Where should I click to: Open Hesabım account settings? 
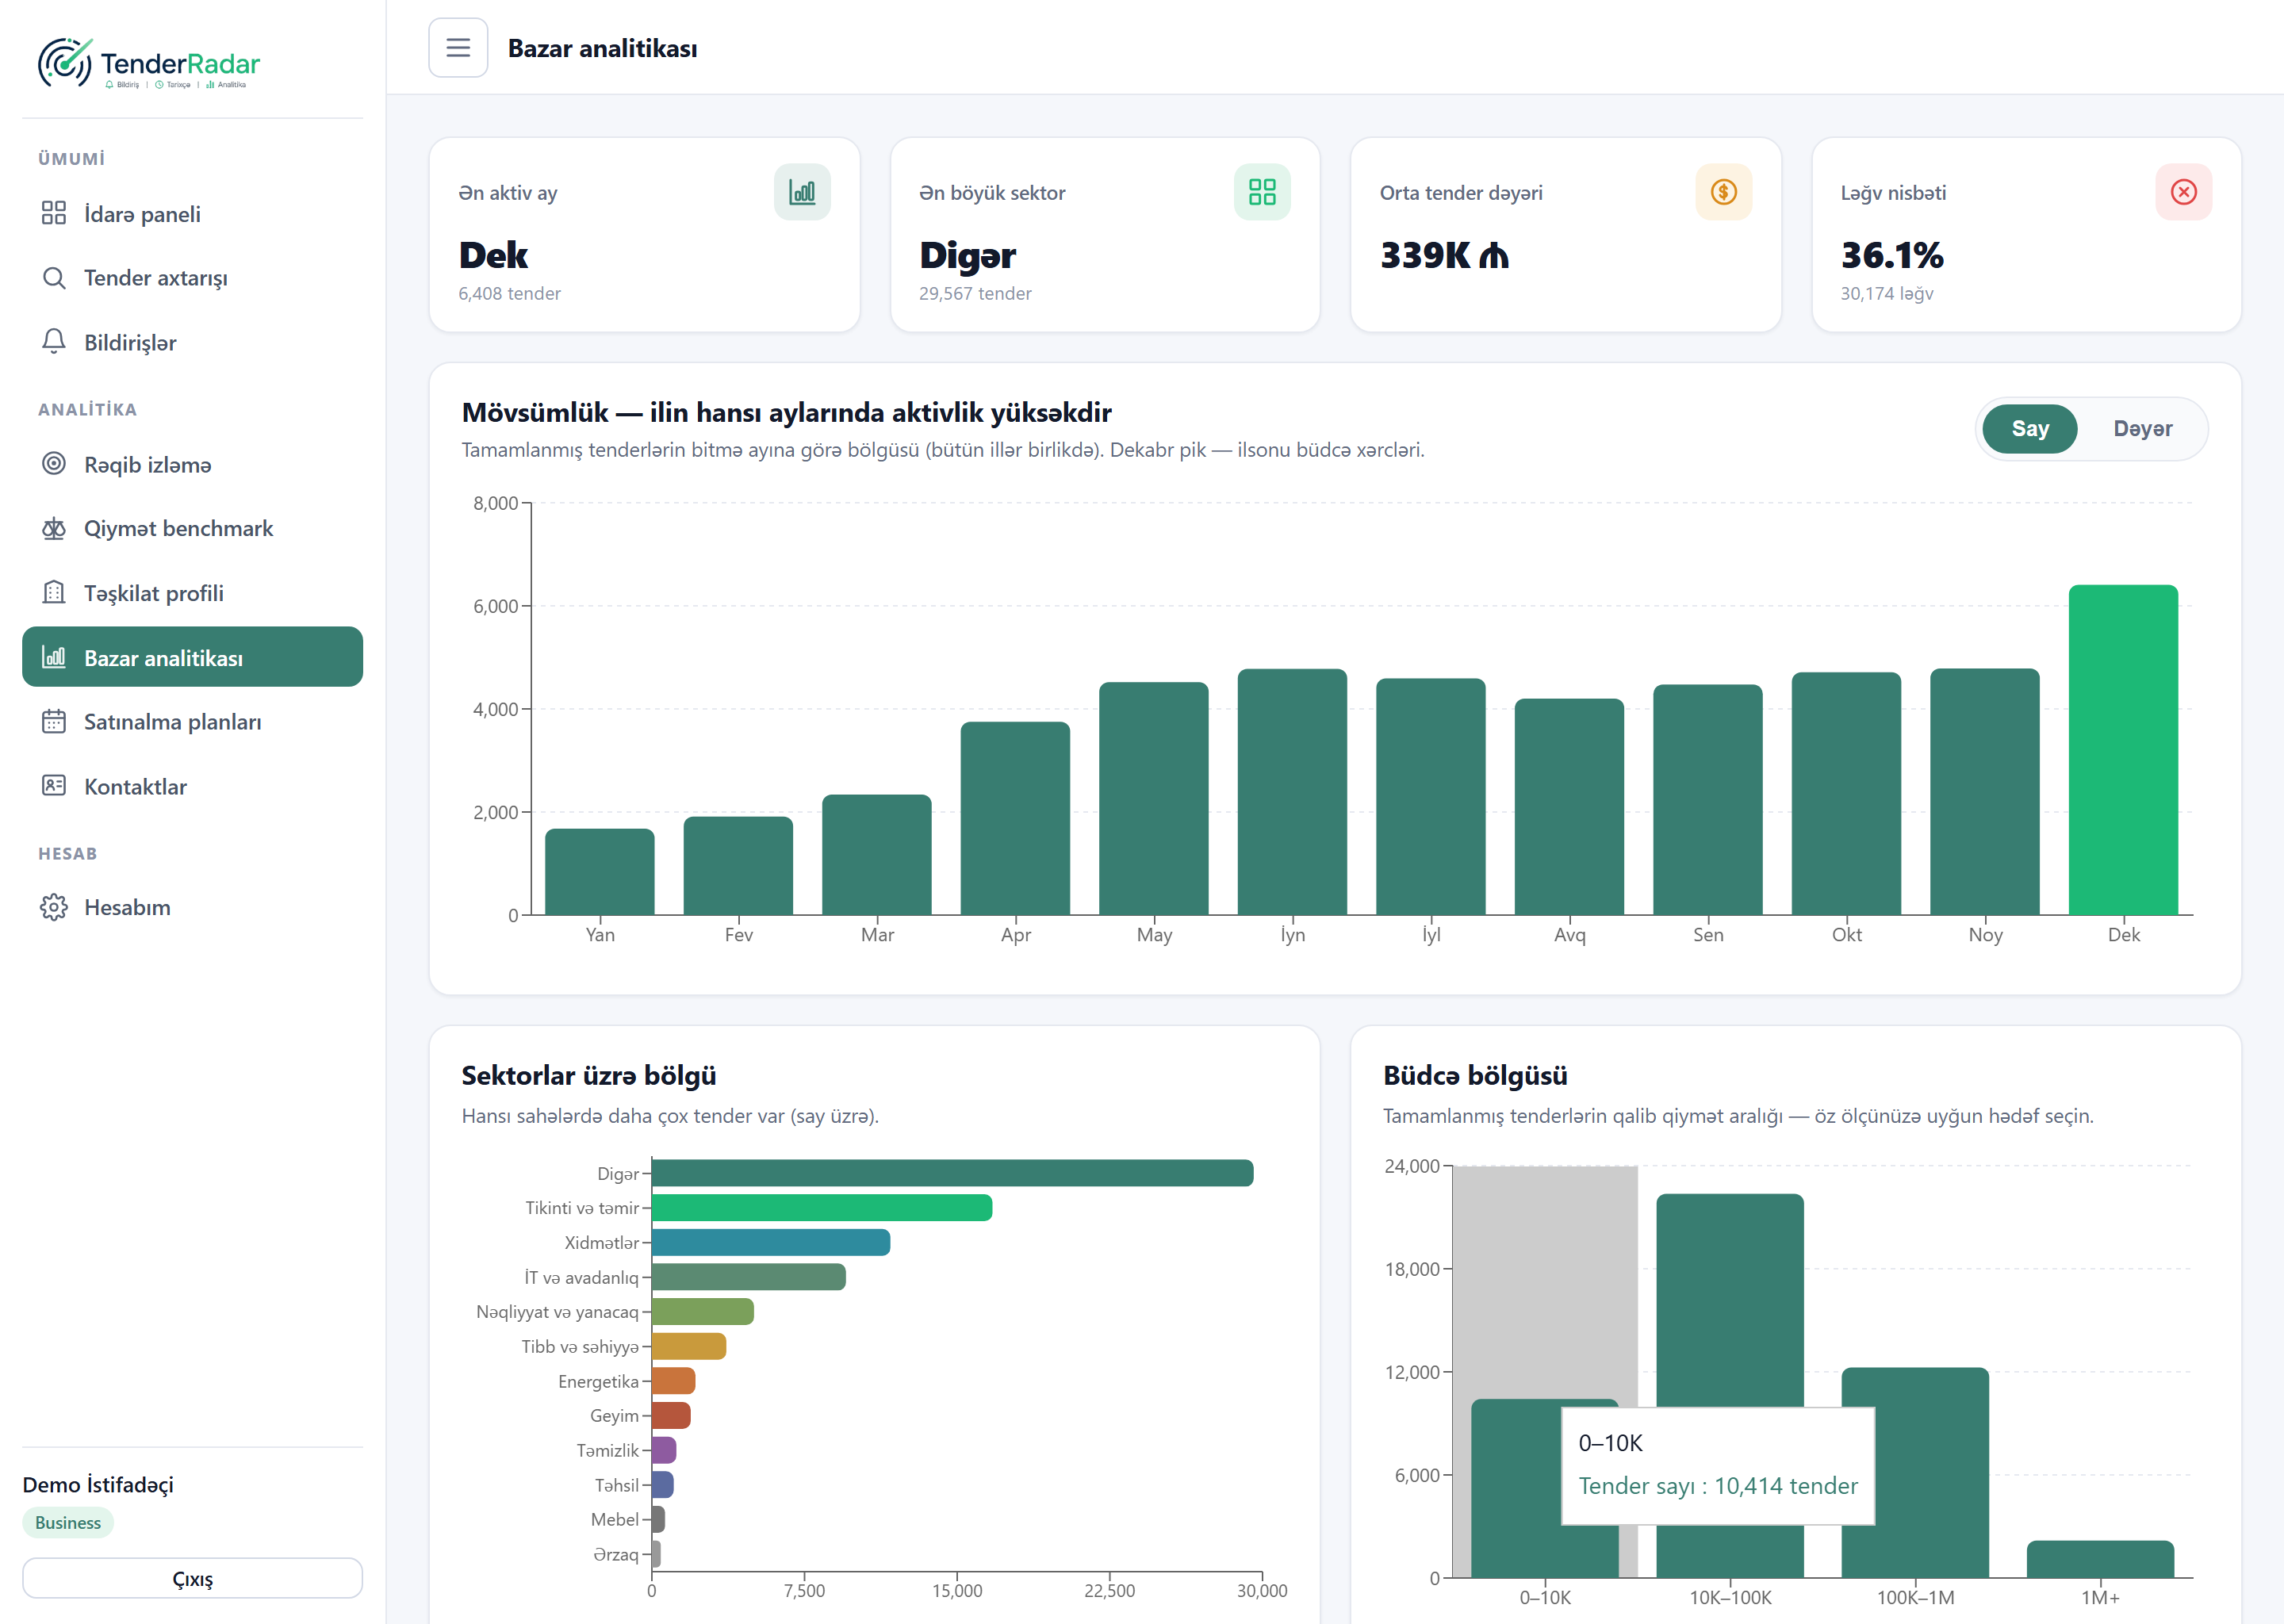click(x=192, y=908)
